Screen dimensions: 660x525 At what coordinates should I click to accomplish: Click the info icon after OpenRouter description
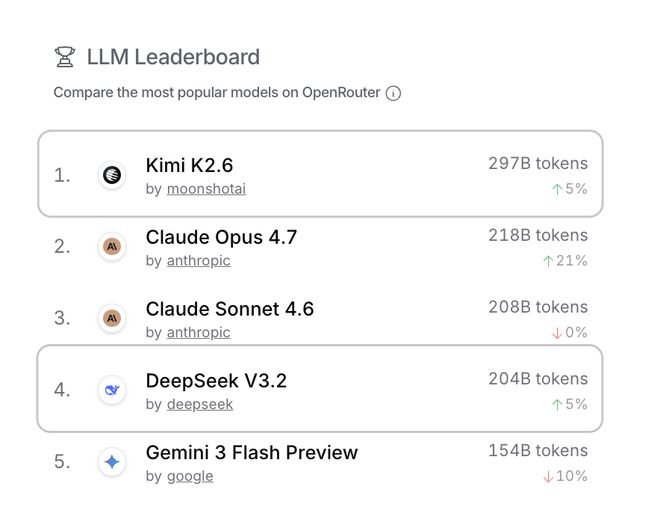(x=394, y=93)
